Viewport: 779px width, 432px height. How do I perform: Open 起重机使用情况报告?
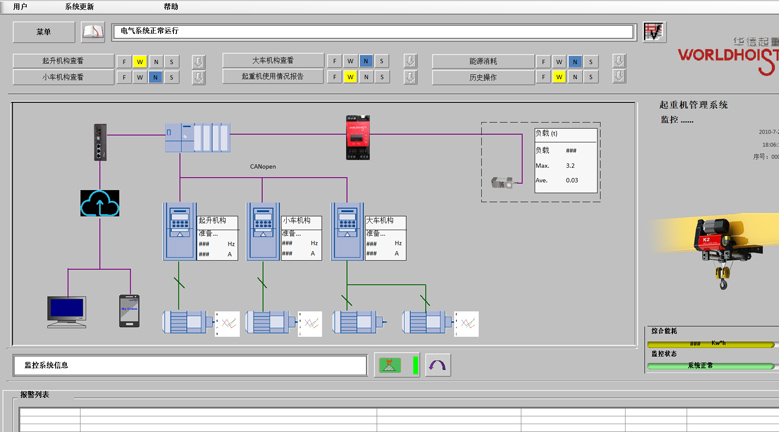272,76
